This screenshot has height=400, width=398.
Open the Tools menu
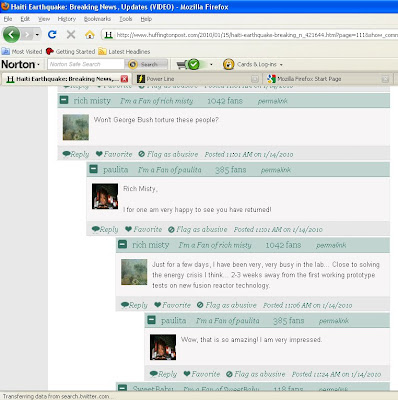(126, 19)
